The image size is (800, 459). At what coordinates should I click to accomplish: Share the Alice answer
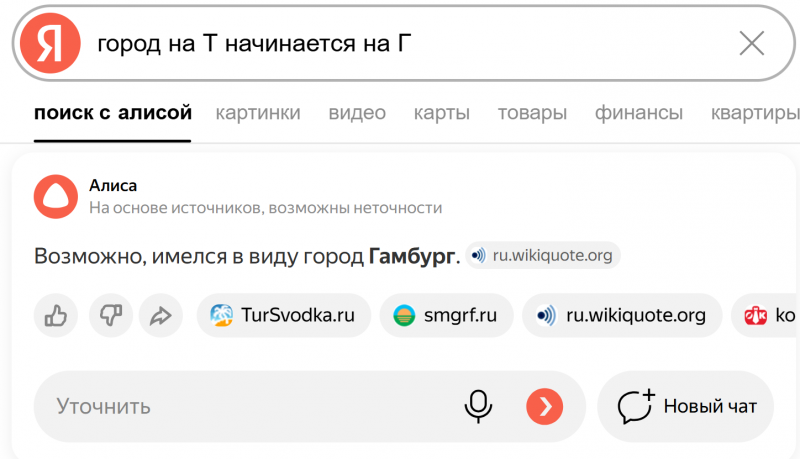tap(160, 316)
